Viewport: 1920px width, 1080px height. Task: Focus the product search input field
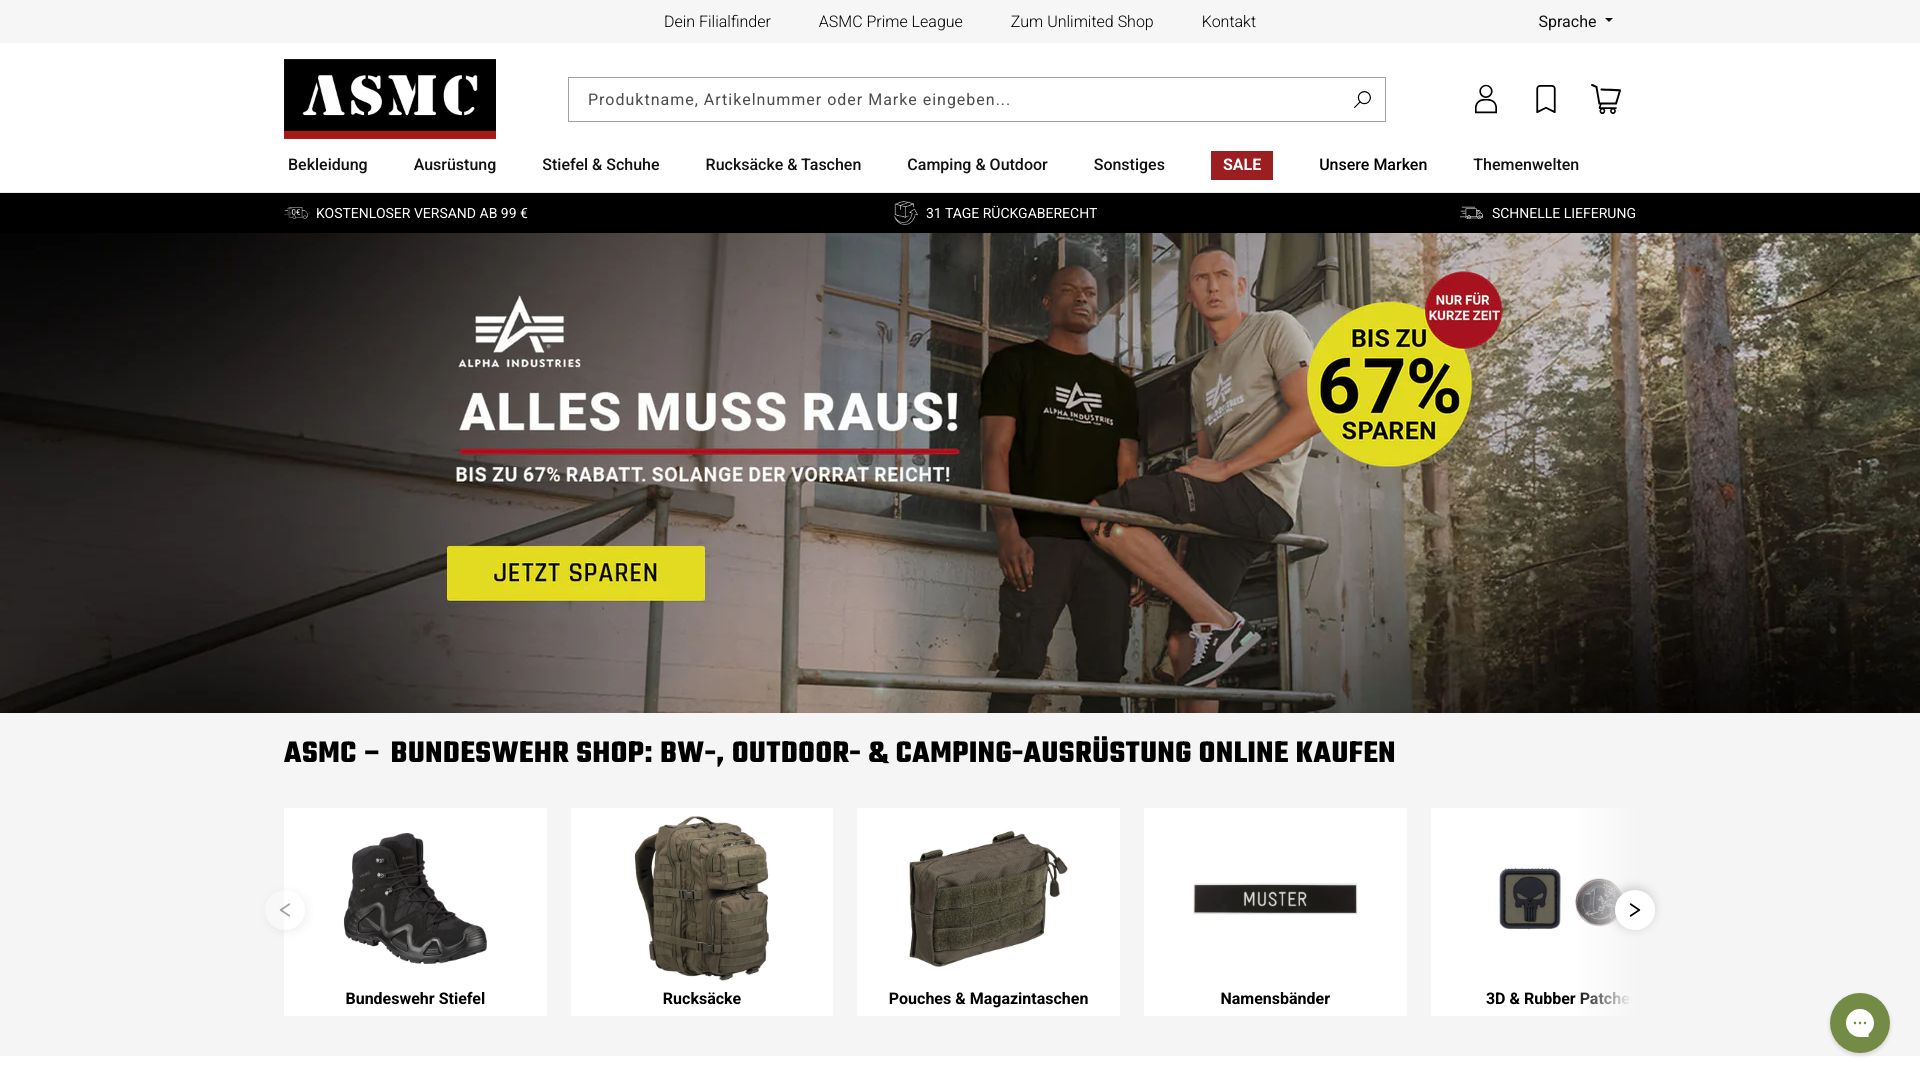point(960,99)
